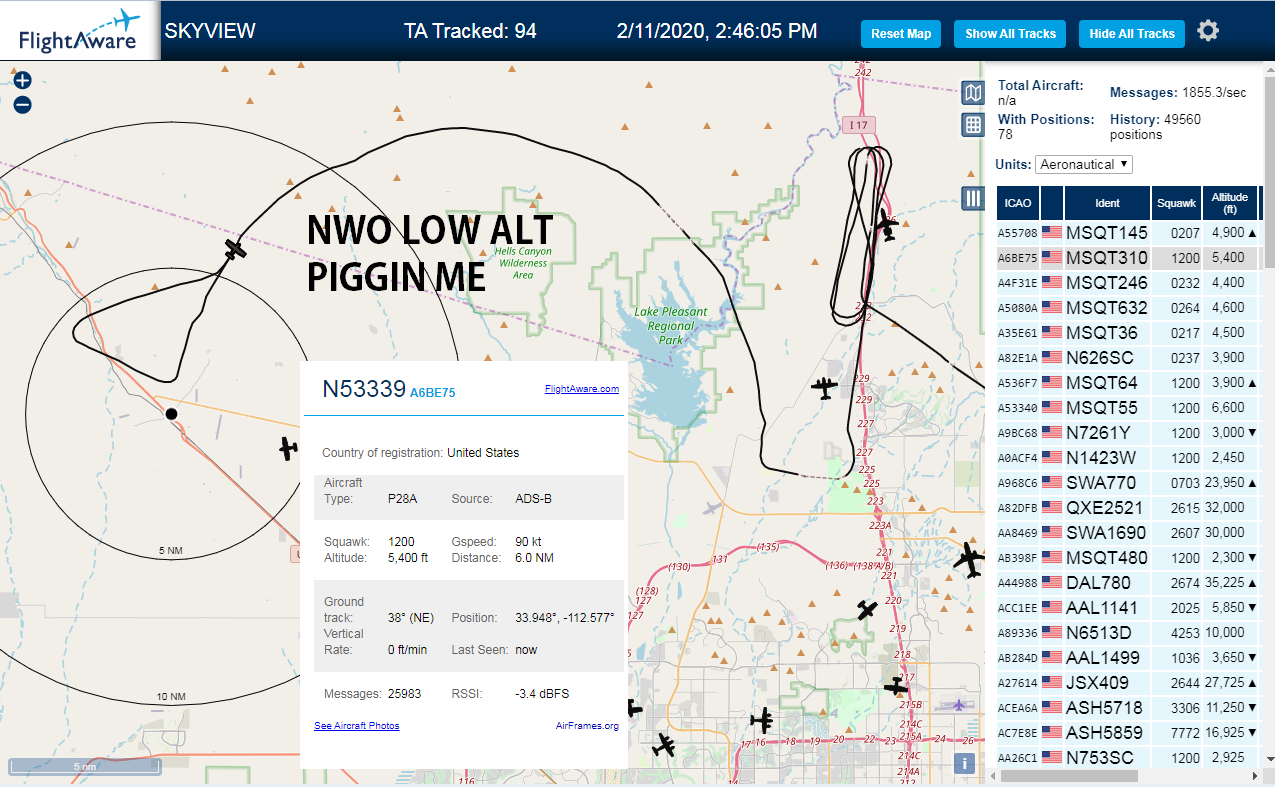The image size is (1275, 787).
Task: Click the Reset Map button
Action: pyautogui.click(x=901, y=33)
